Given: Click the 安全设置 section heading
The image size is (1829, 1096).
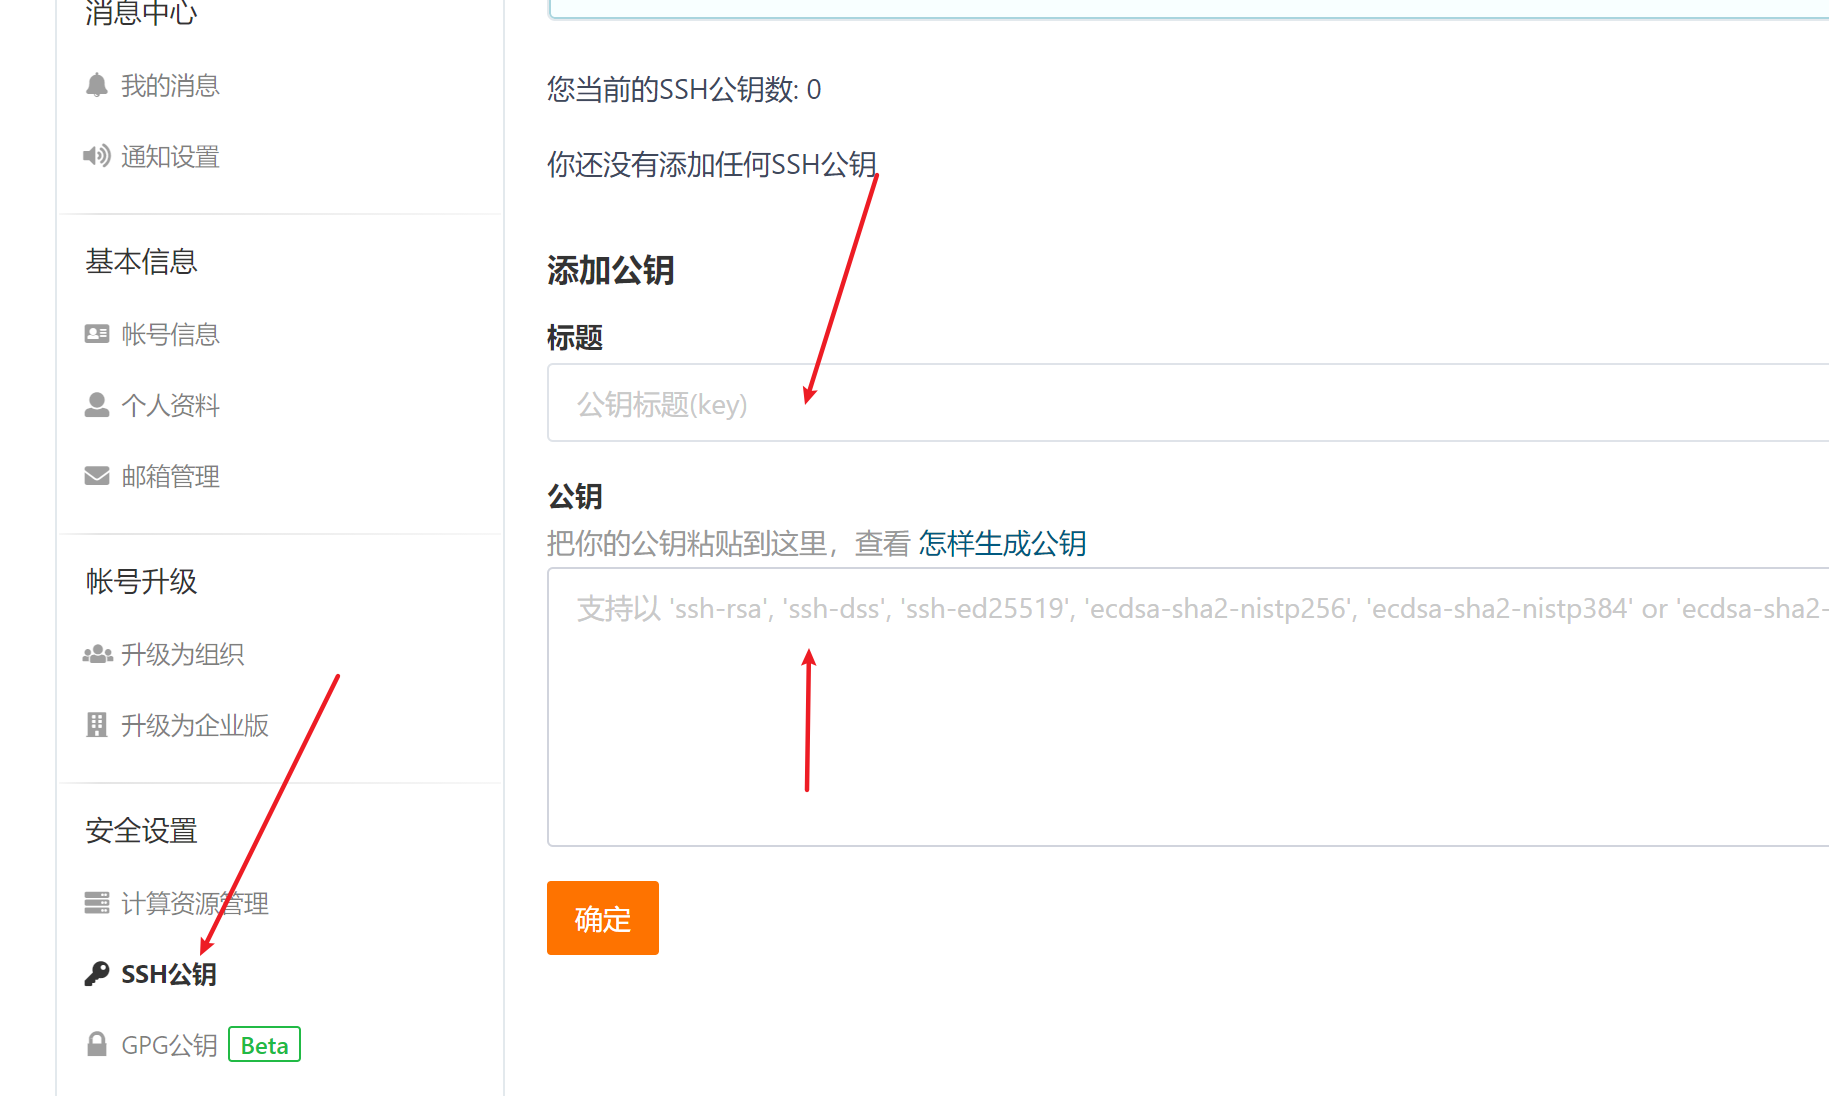Looking at the screenshot, I should click(141, 831).
